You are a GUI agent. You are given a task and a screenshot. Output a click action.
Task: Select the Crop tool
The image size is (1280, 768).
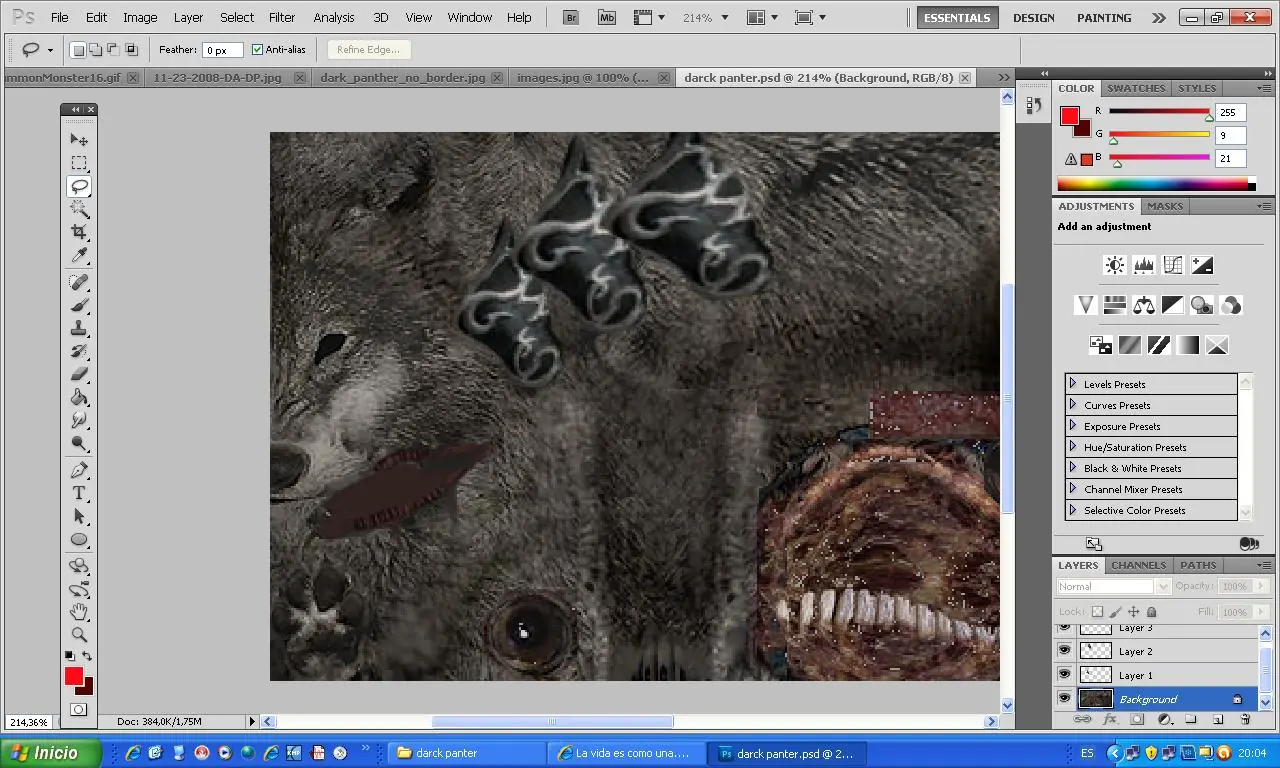pos(79,233)
